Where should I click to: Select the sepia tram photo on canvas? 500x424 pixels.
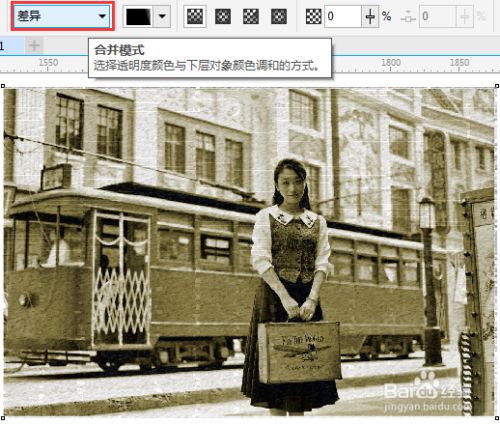[249, 252]
